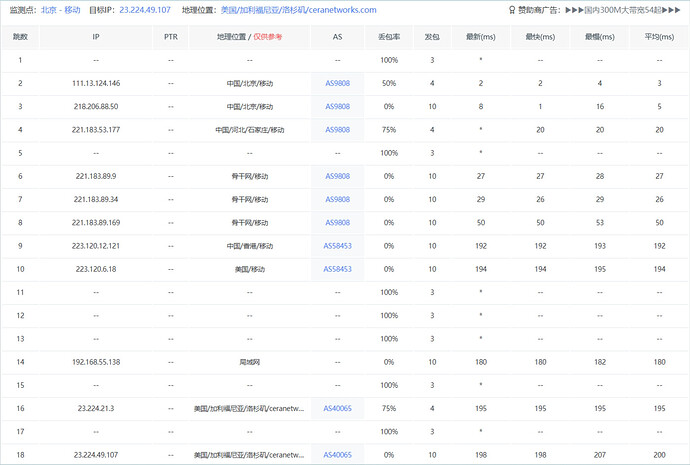Select IP cell 223.120.12.121
690x465 pixels.
point(96,246)
